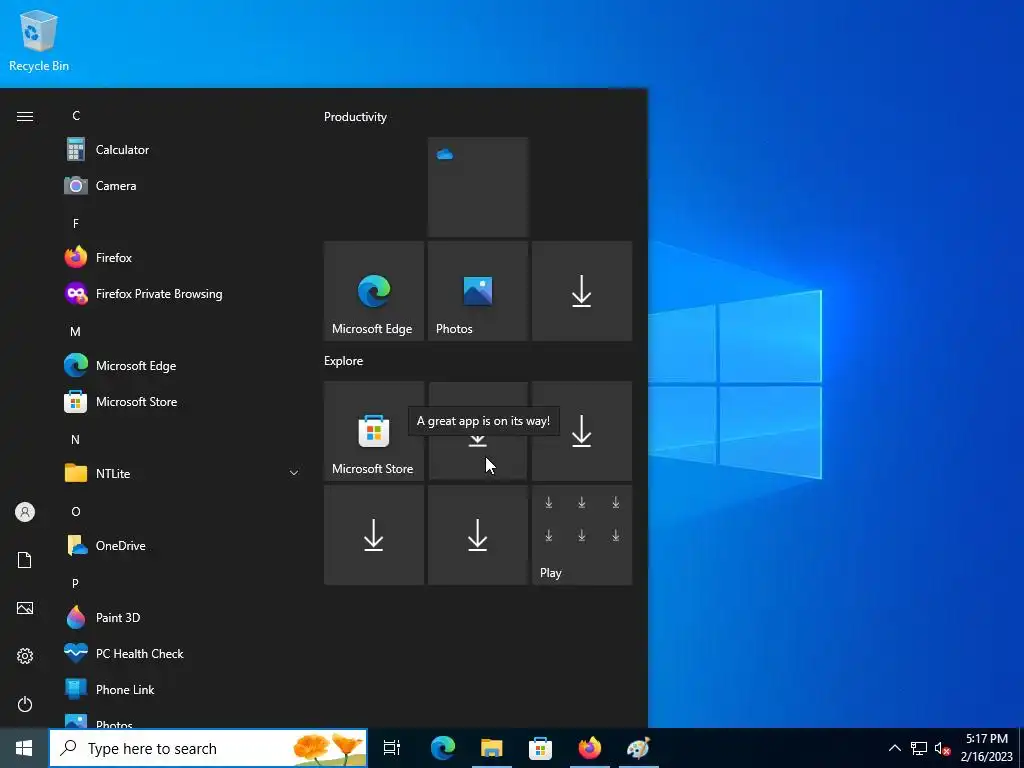Click the Explore group title

(x=344, y=360)
